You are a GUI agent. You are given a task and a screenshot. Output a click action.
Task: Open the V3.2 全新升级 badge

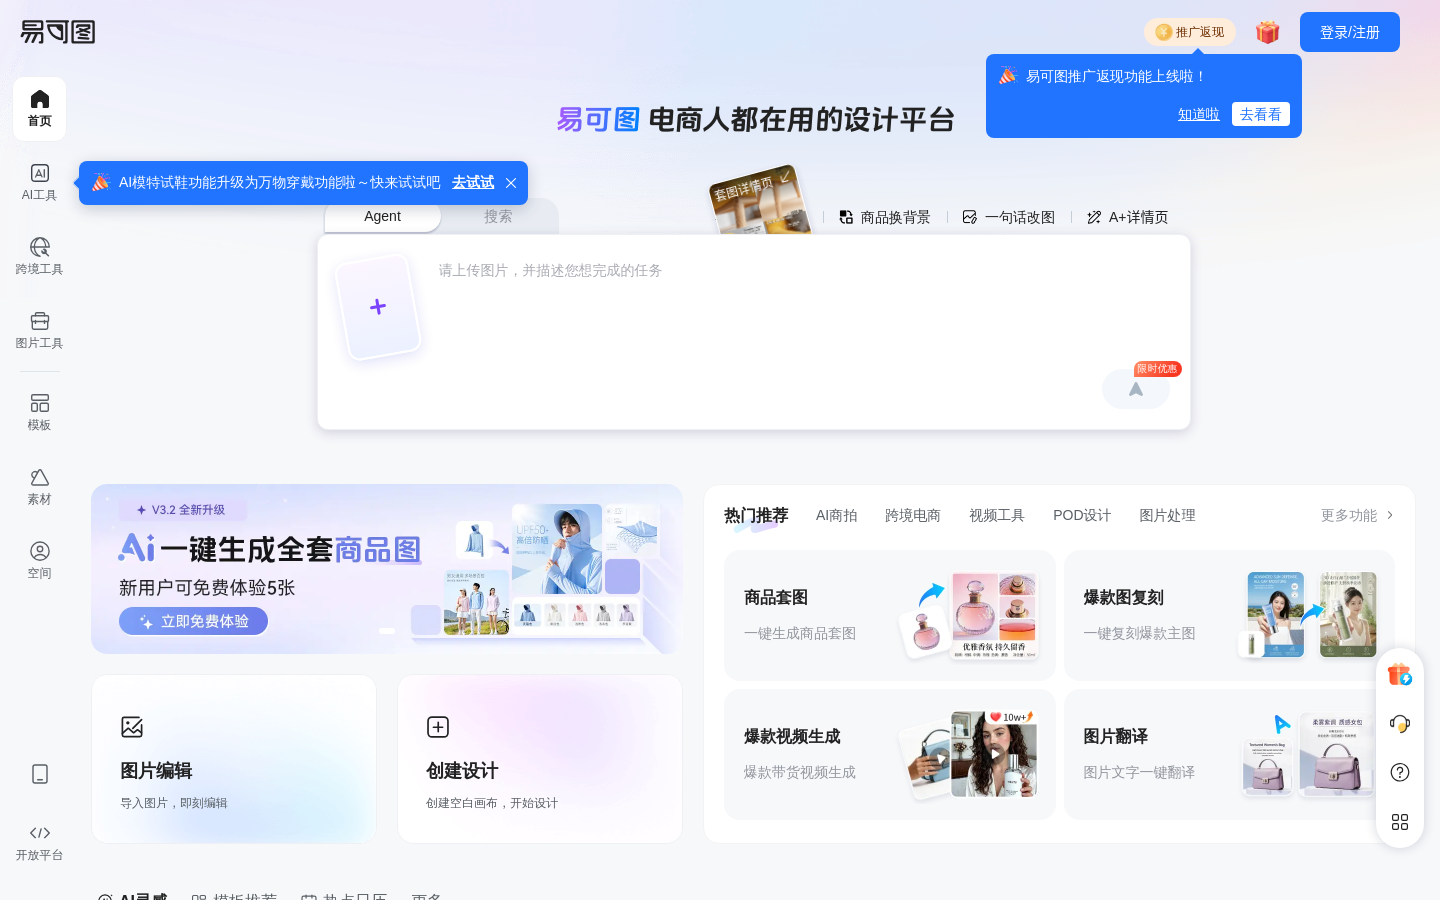pos(183,510)
